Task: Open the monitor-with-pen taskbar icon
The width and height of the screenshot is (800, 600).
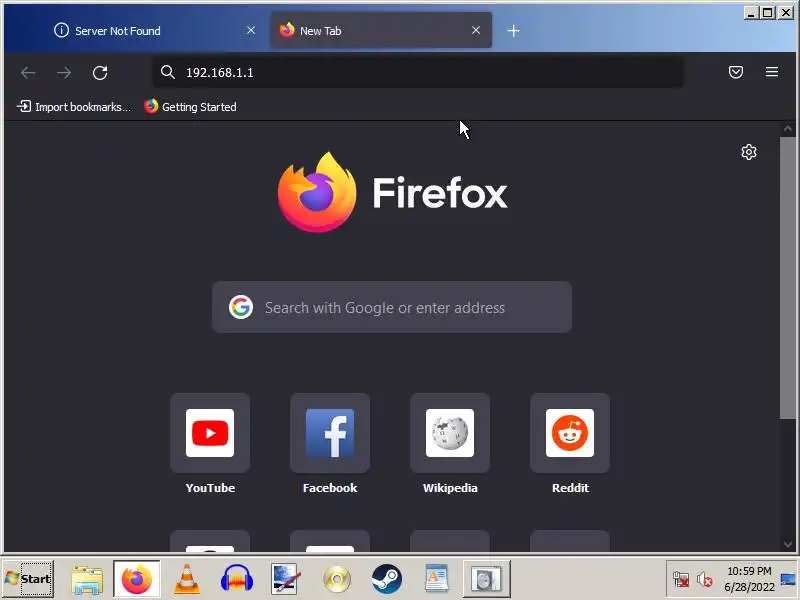Action: point(286,580)
